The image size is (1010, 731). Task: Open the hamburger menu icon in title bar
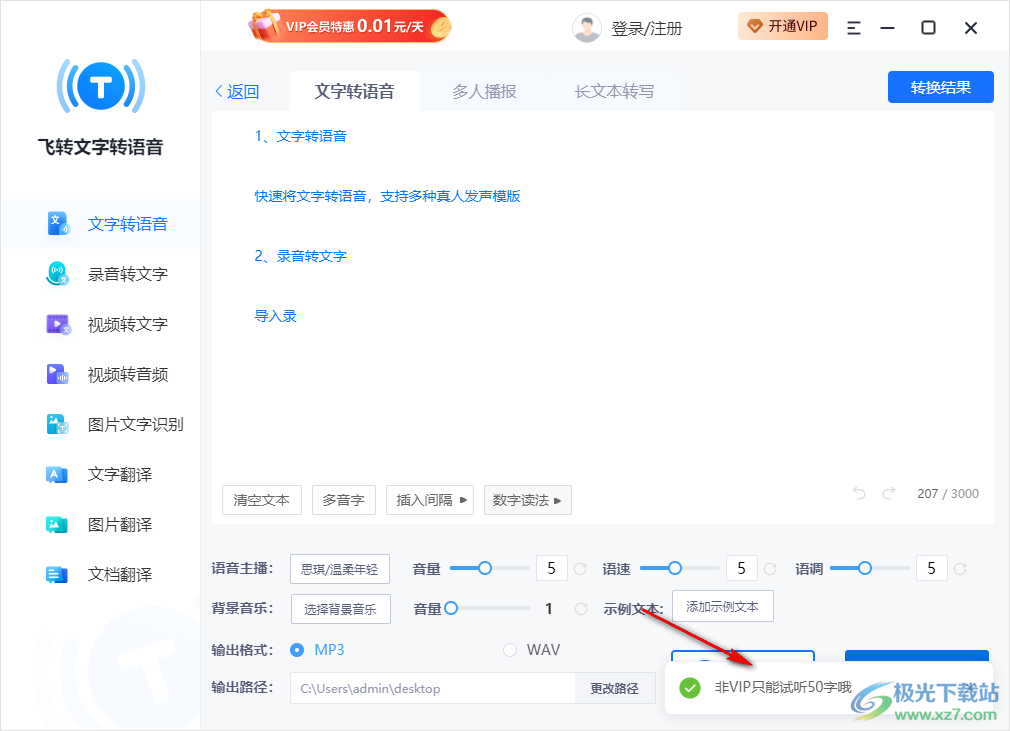[853, 28]
